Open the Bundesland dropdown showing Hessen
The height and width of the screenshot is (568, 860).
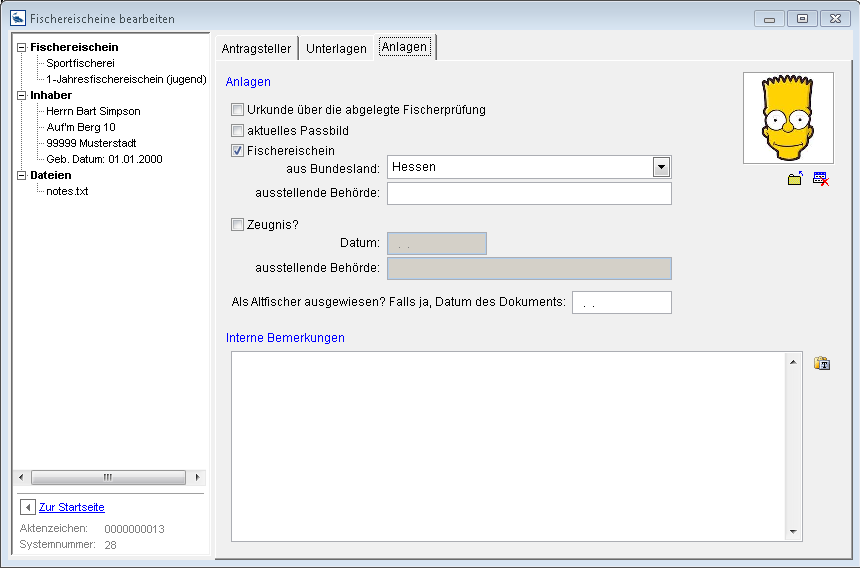pos(661,167)
